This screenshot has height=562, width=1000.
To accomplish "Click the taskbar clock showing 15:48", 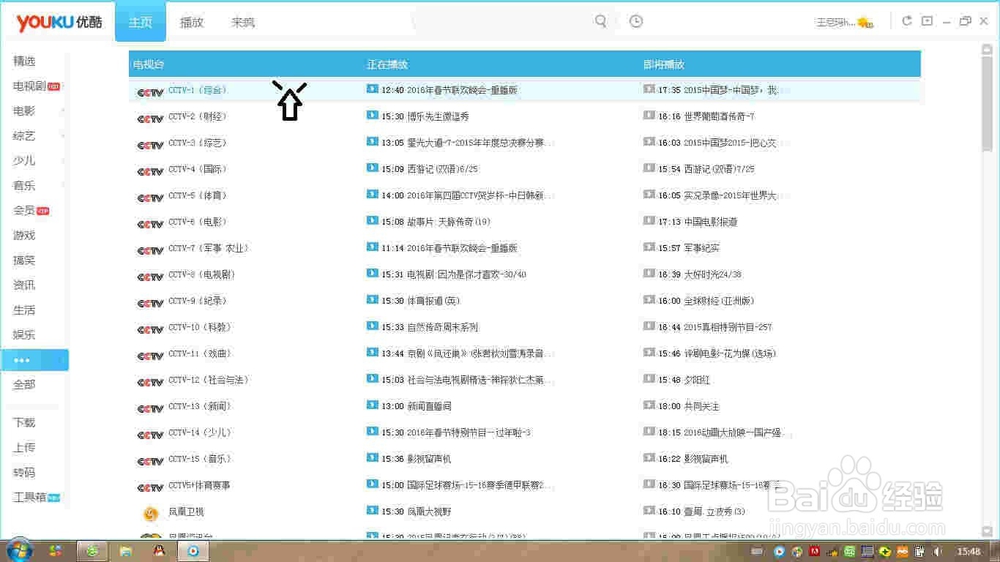I will (x=969, y=551).
